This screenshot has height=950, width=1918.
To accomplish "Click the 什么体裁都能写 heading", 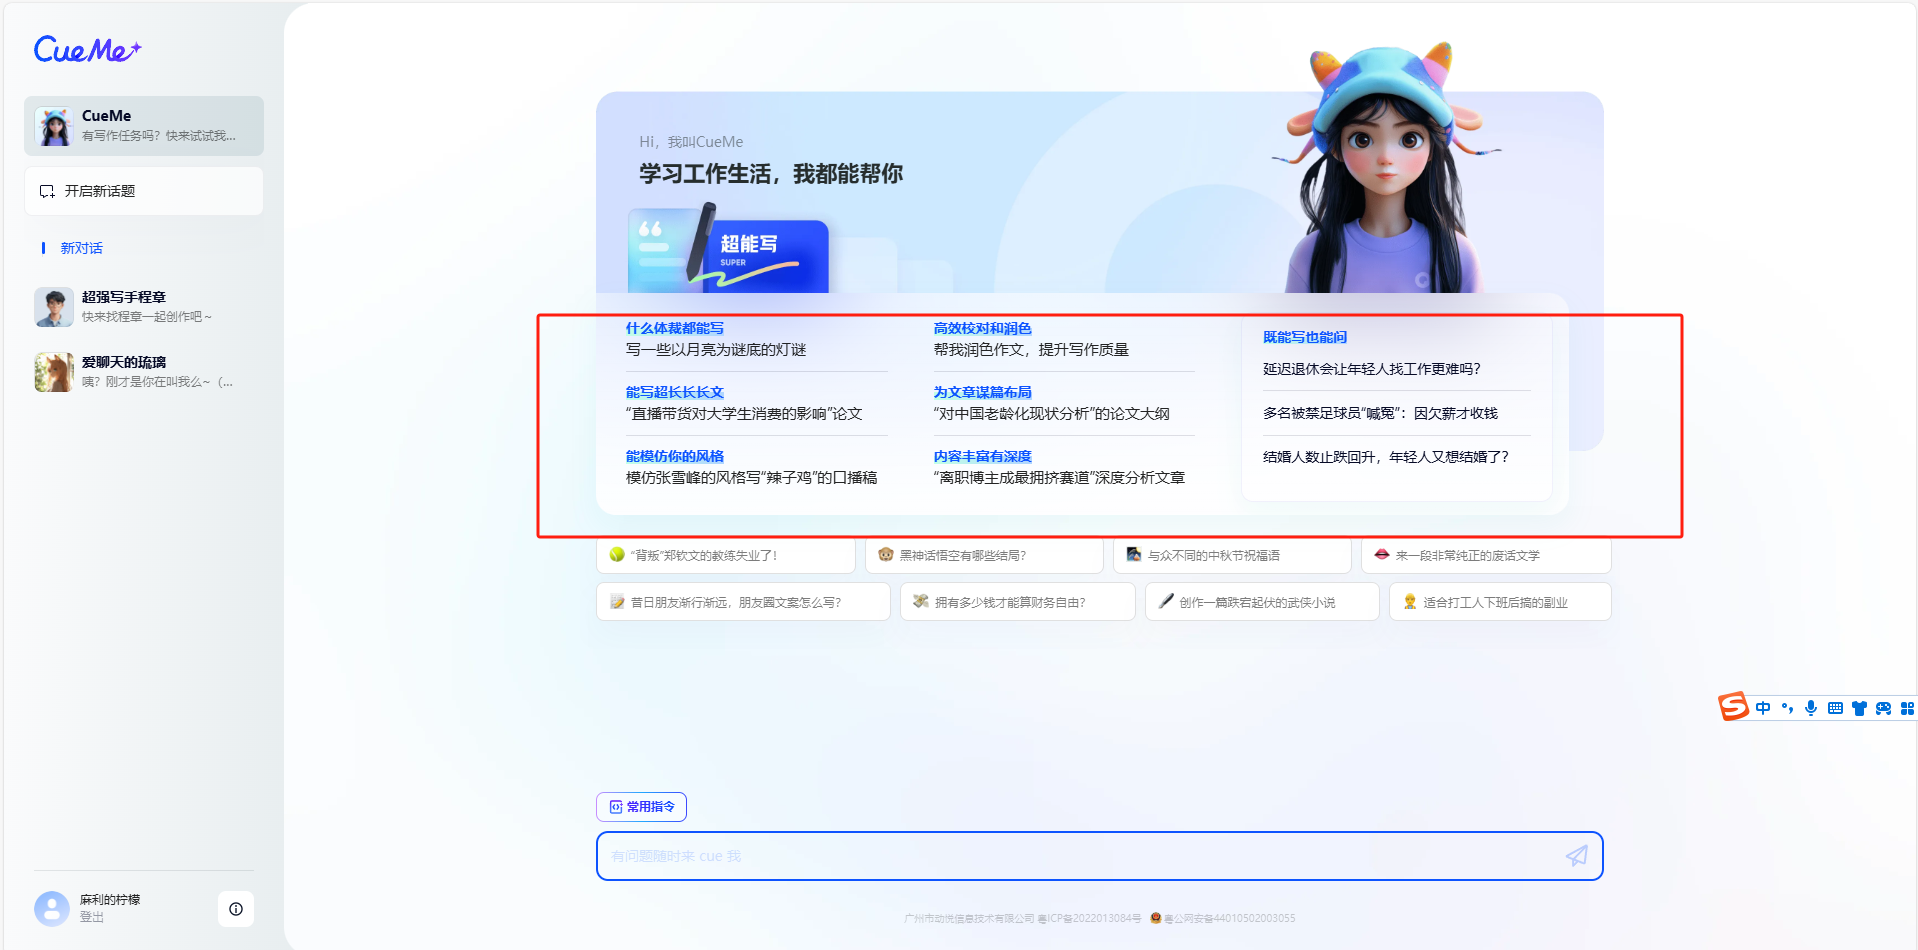I will coord(675,328).
